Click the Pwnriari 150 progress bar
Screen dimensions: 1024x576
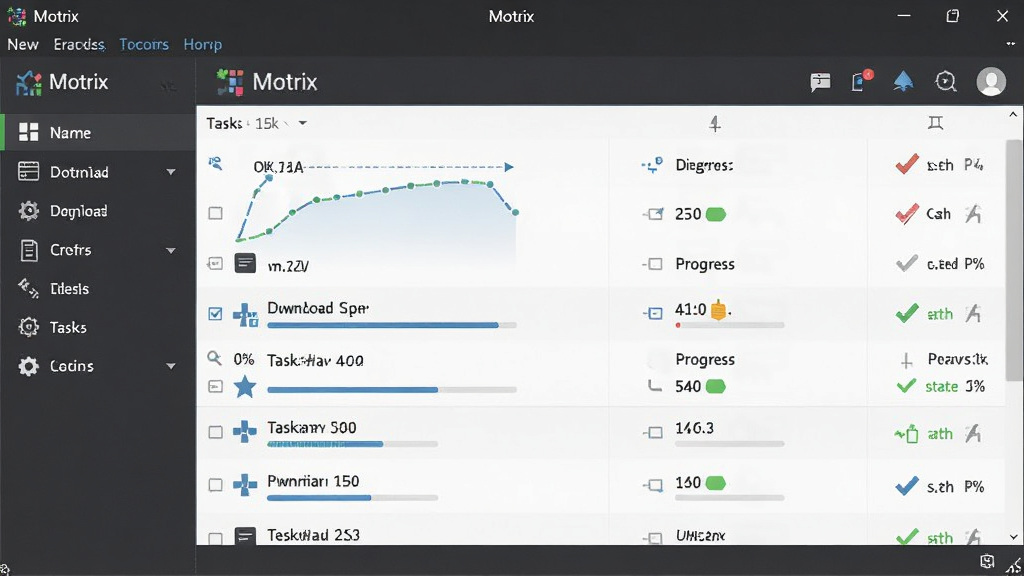coord(353,498)
